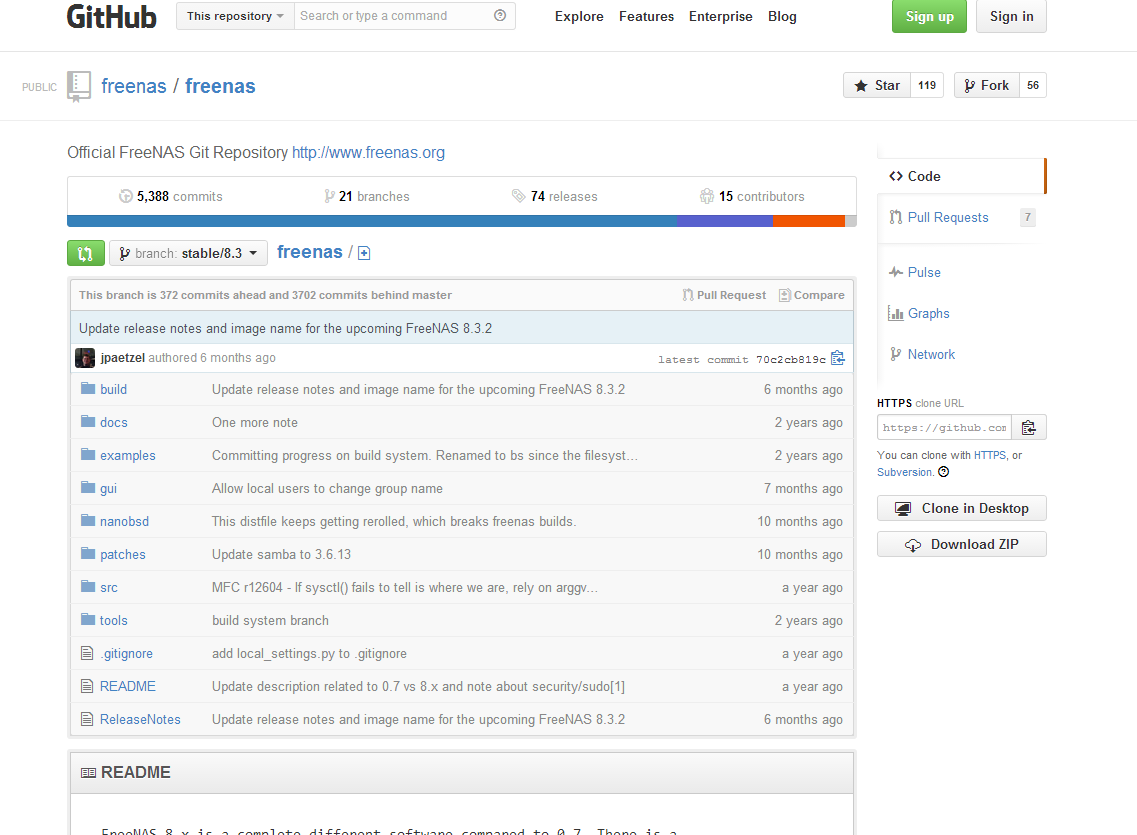Click the src folder icon
The width and height of the screenshot is (1137, 835).
(x=88, y=586)
